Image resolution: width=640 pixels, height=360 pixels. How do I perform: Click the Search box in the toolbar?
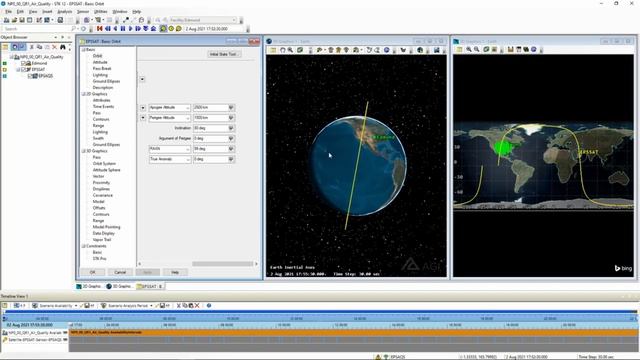[x=37, y=29]
